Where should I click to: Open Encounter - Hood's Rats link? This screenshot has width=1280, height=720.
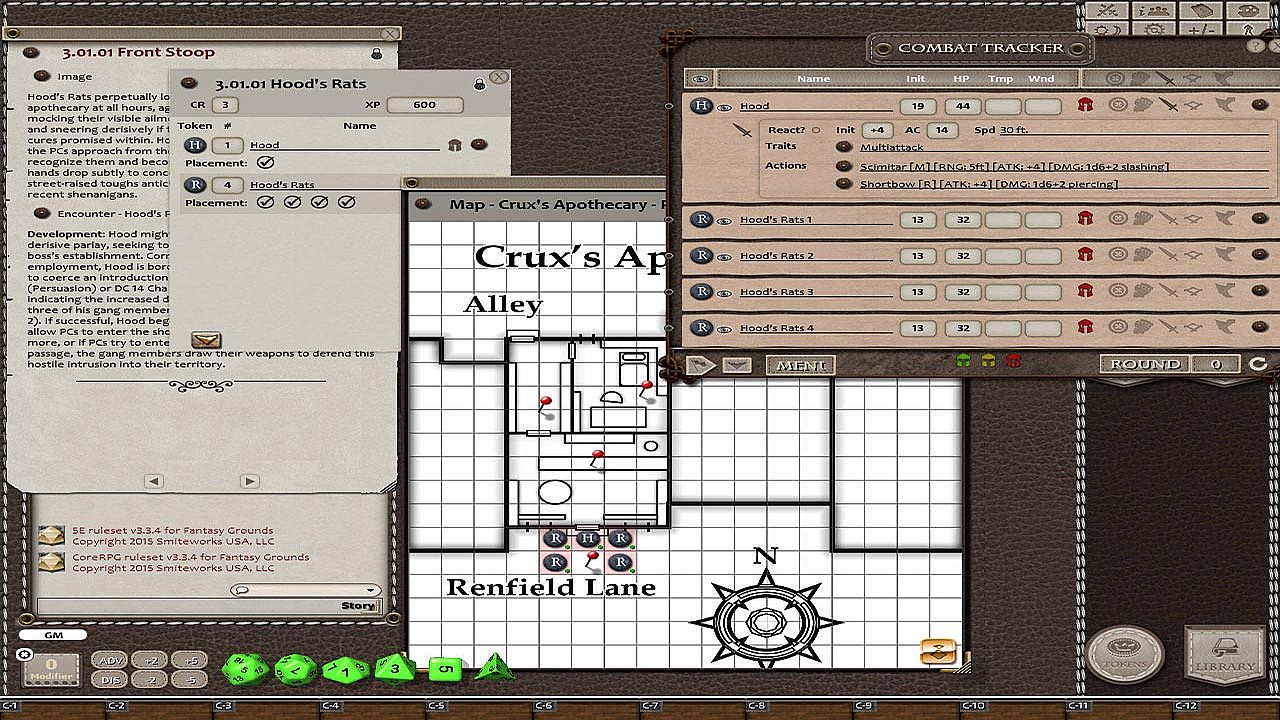[42, 212]
